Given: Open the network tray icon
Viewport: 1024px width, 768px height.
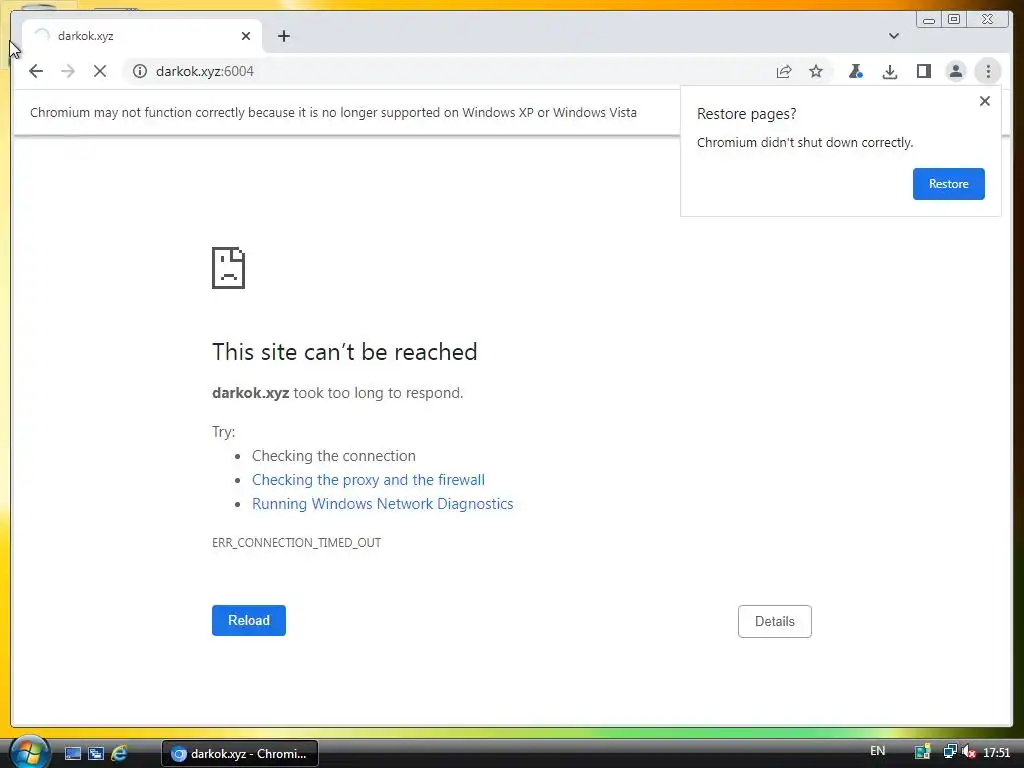Looking at the screenshot, I should coord(950,752).
